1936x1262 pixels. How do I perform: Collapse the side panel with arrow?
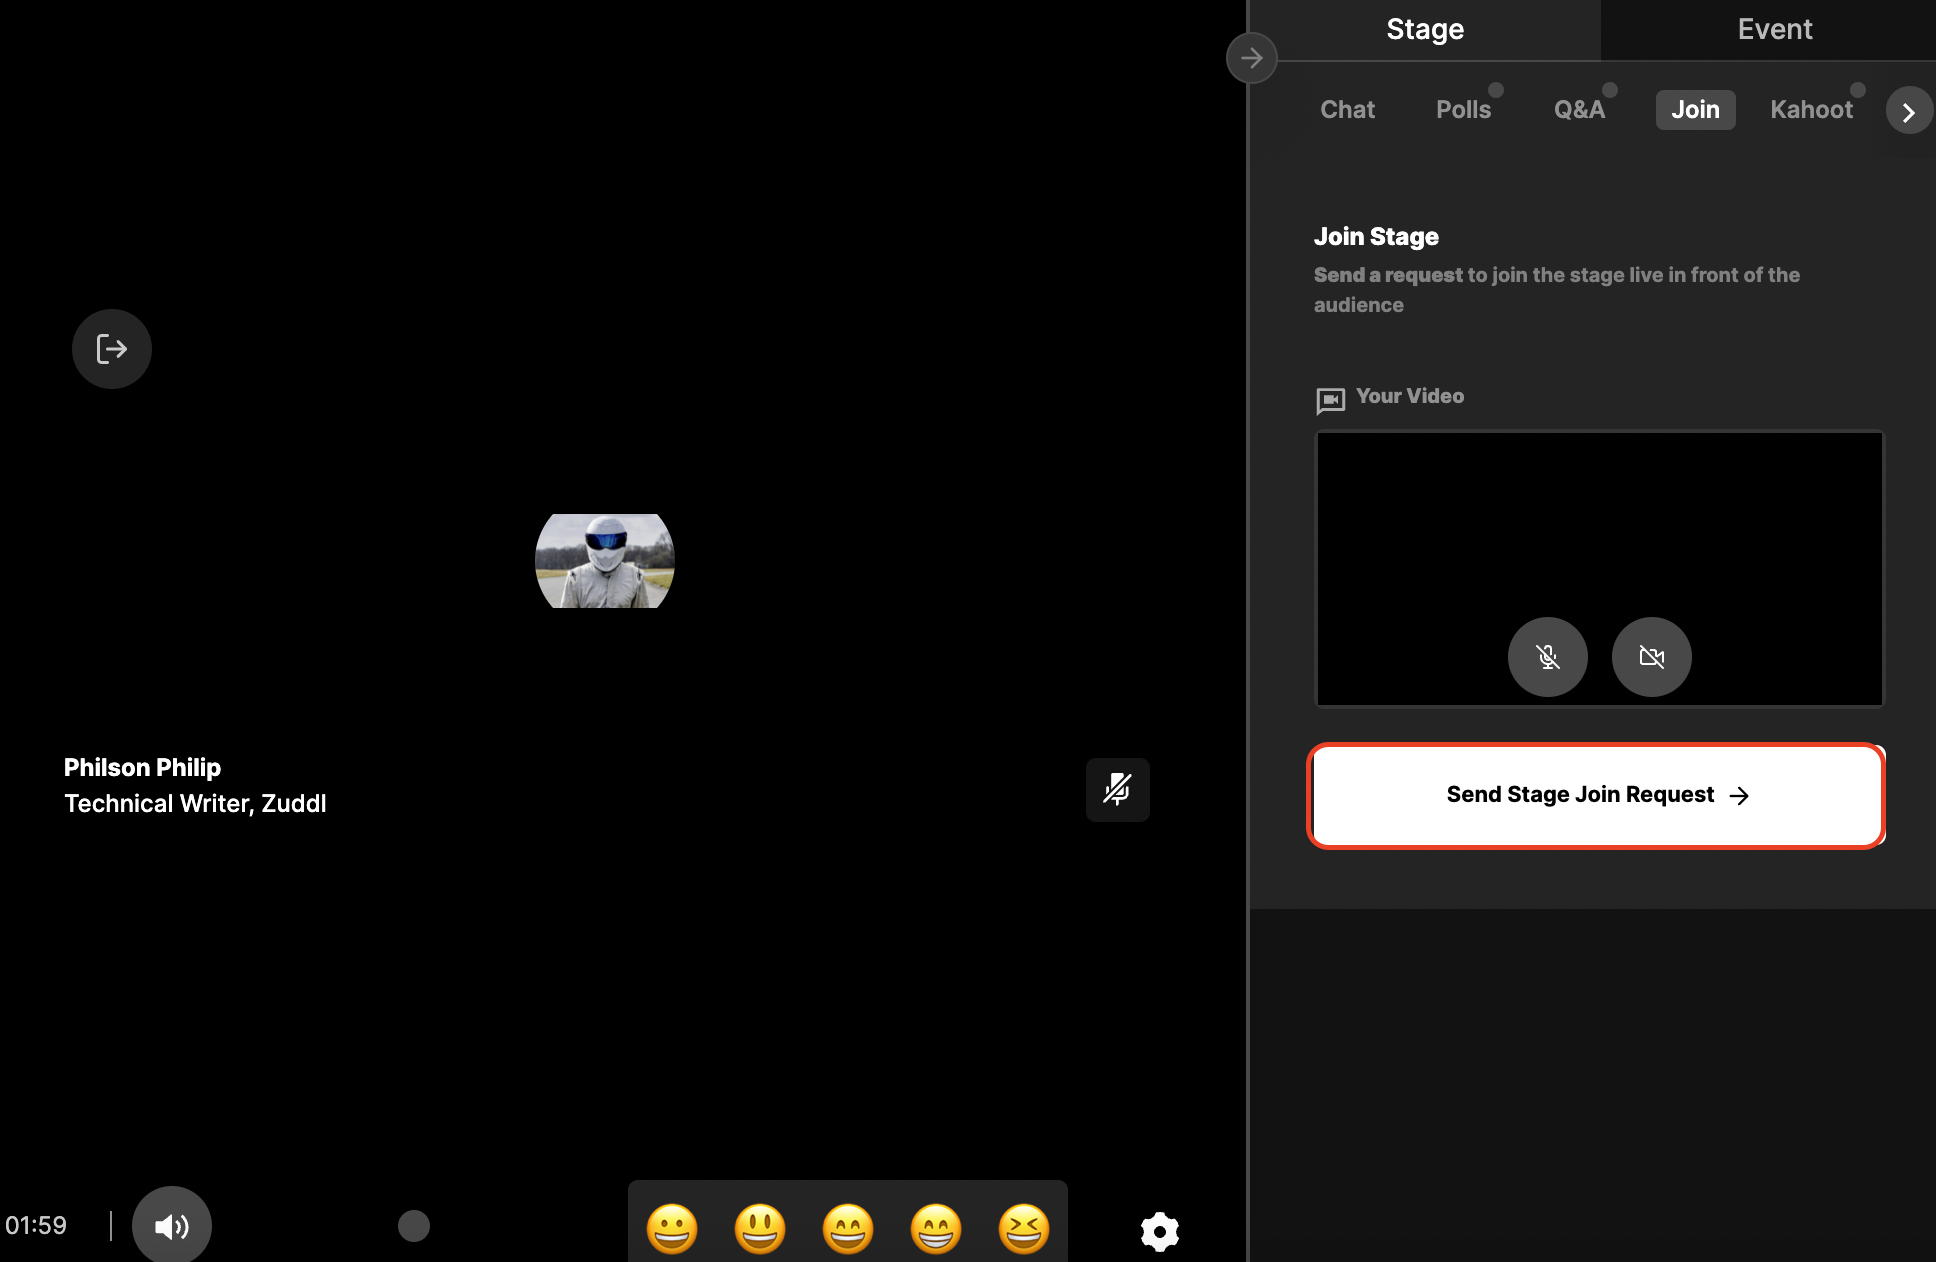1251,58
